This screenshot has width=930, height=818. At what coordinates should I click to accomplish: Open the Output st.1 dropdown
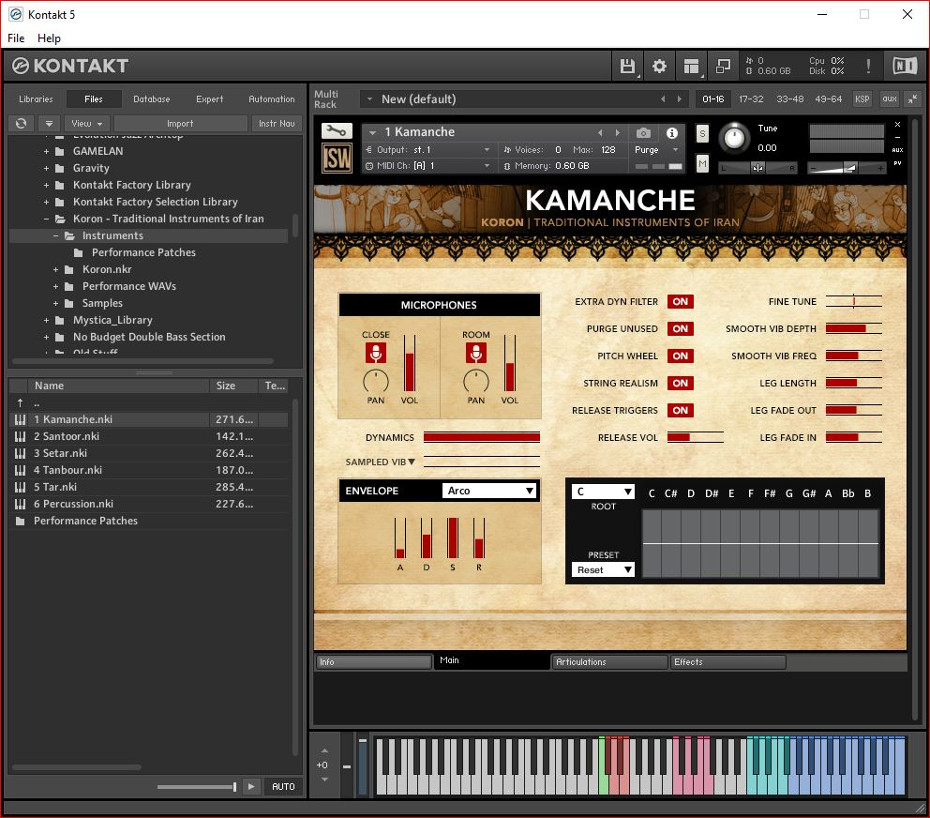(428, 150)
